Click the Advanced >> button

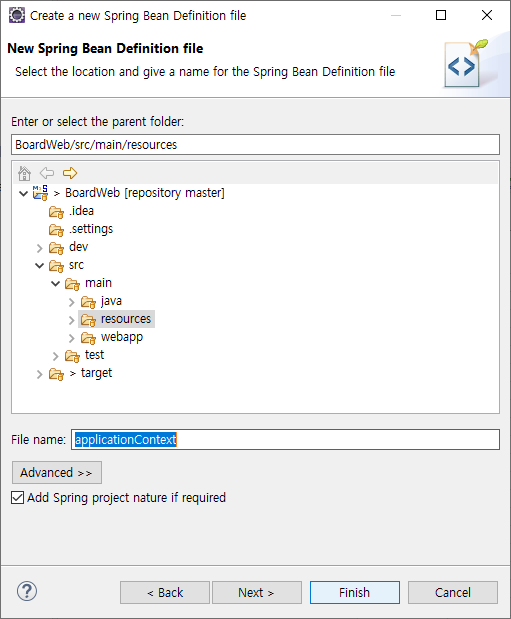(x=57, y=473)
